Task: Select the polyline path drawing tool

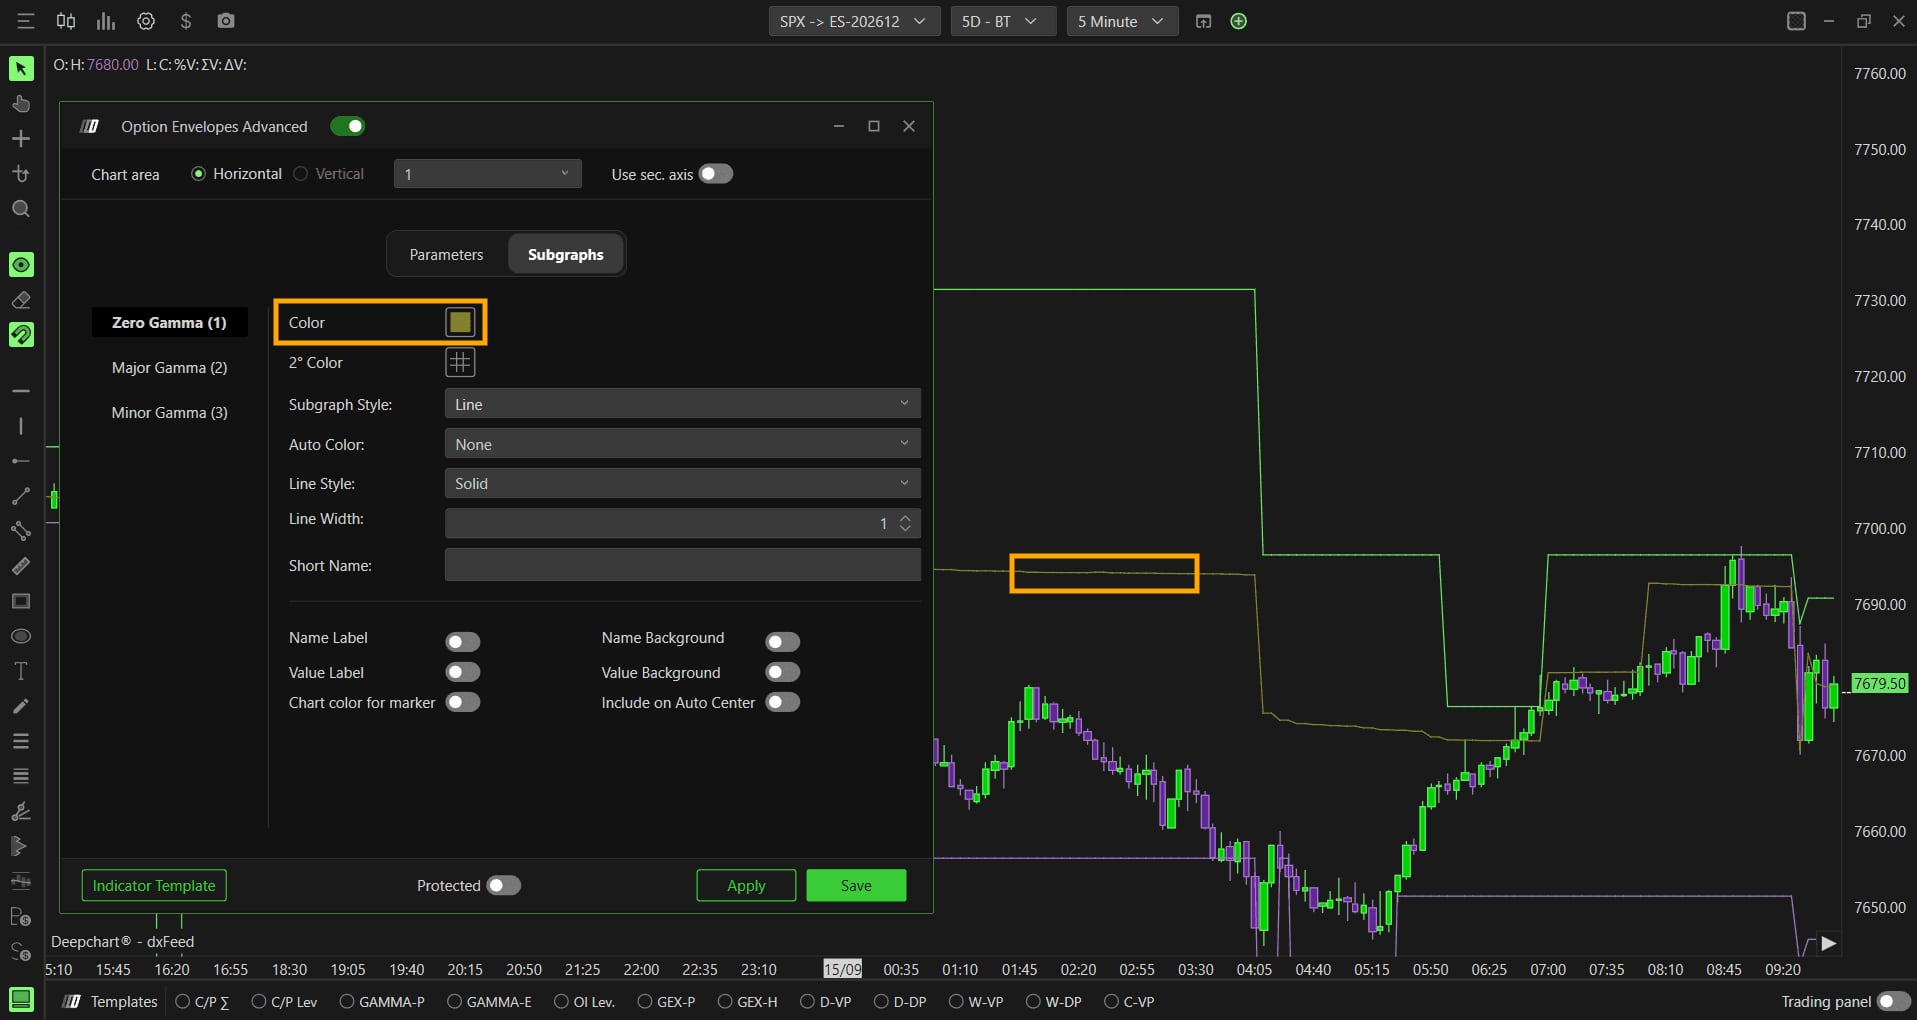Action: click(x=21, y=531)
